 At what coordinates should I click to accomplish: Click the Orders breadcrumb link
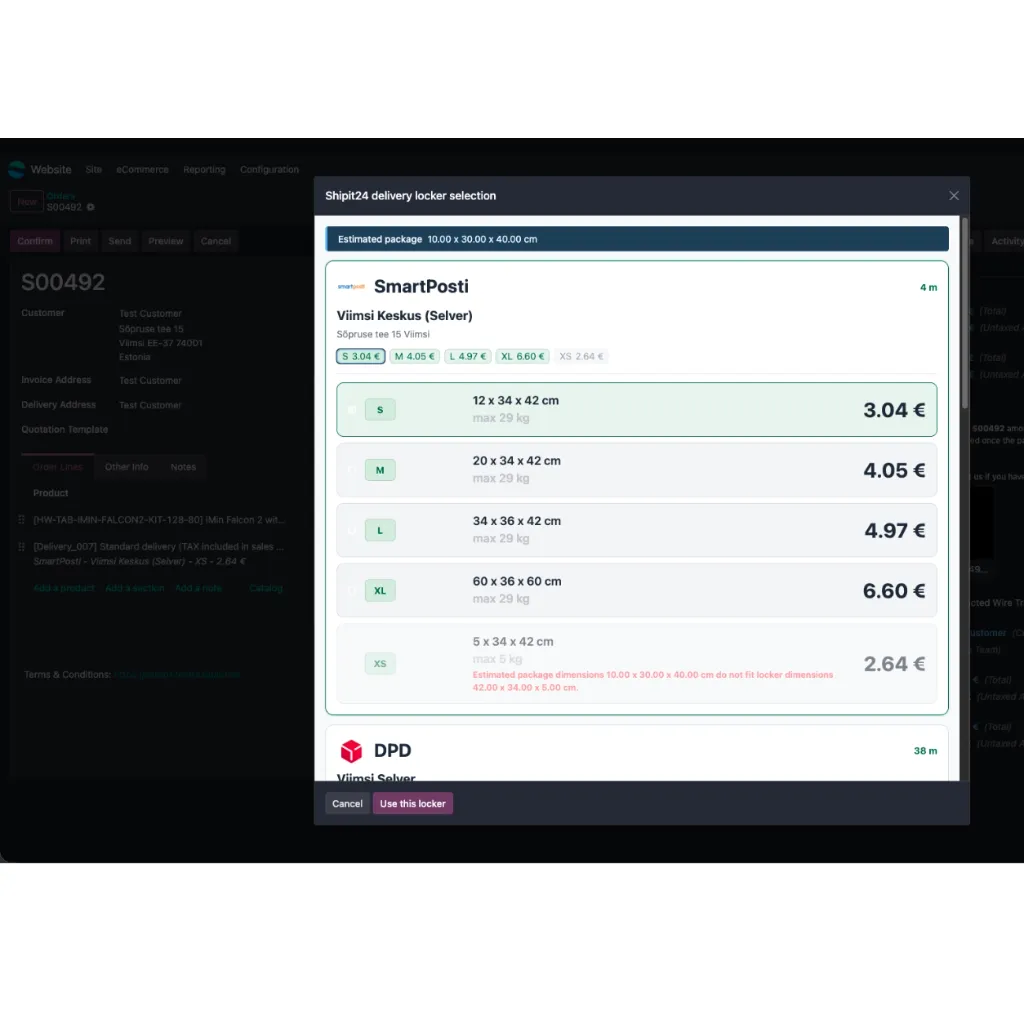click(61, 196)
